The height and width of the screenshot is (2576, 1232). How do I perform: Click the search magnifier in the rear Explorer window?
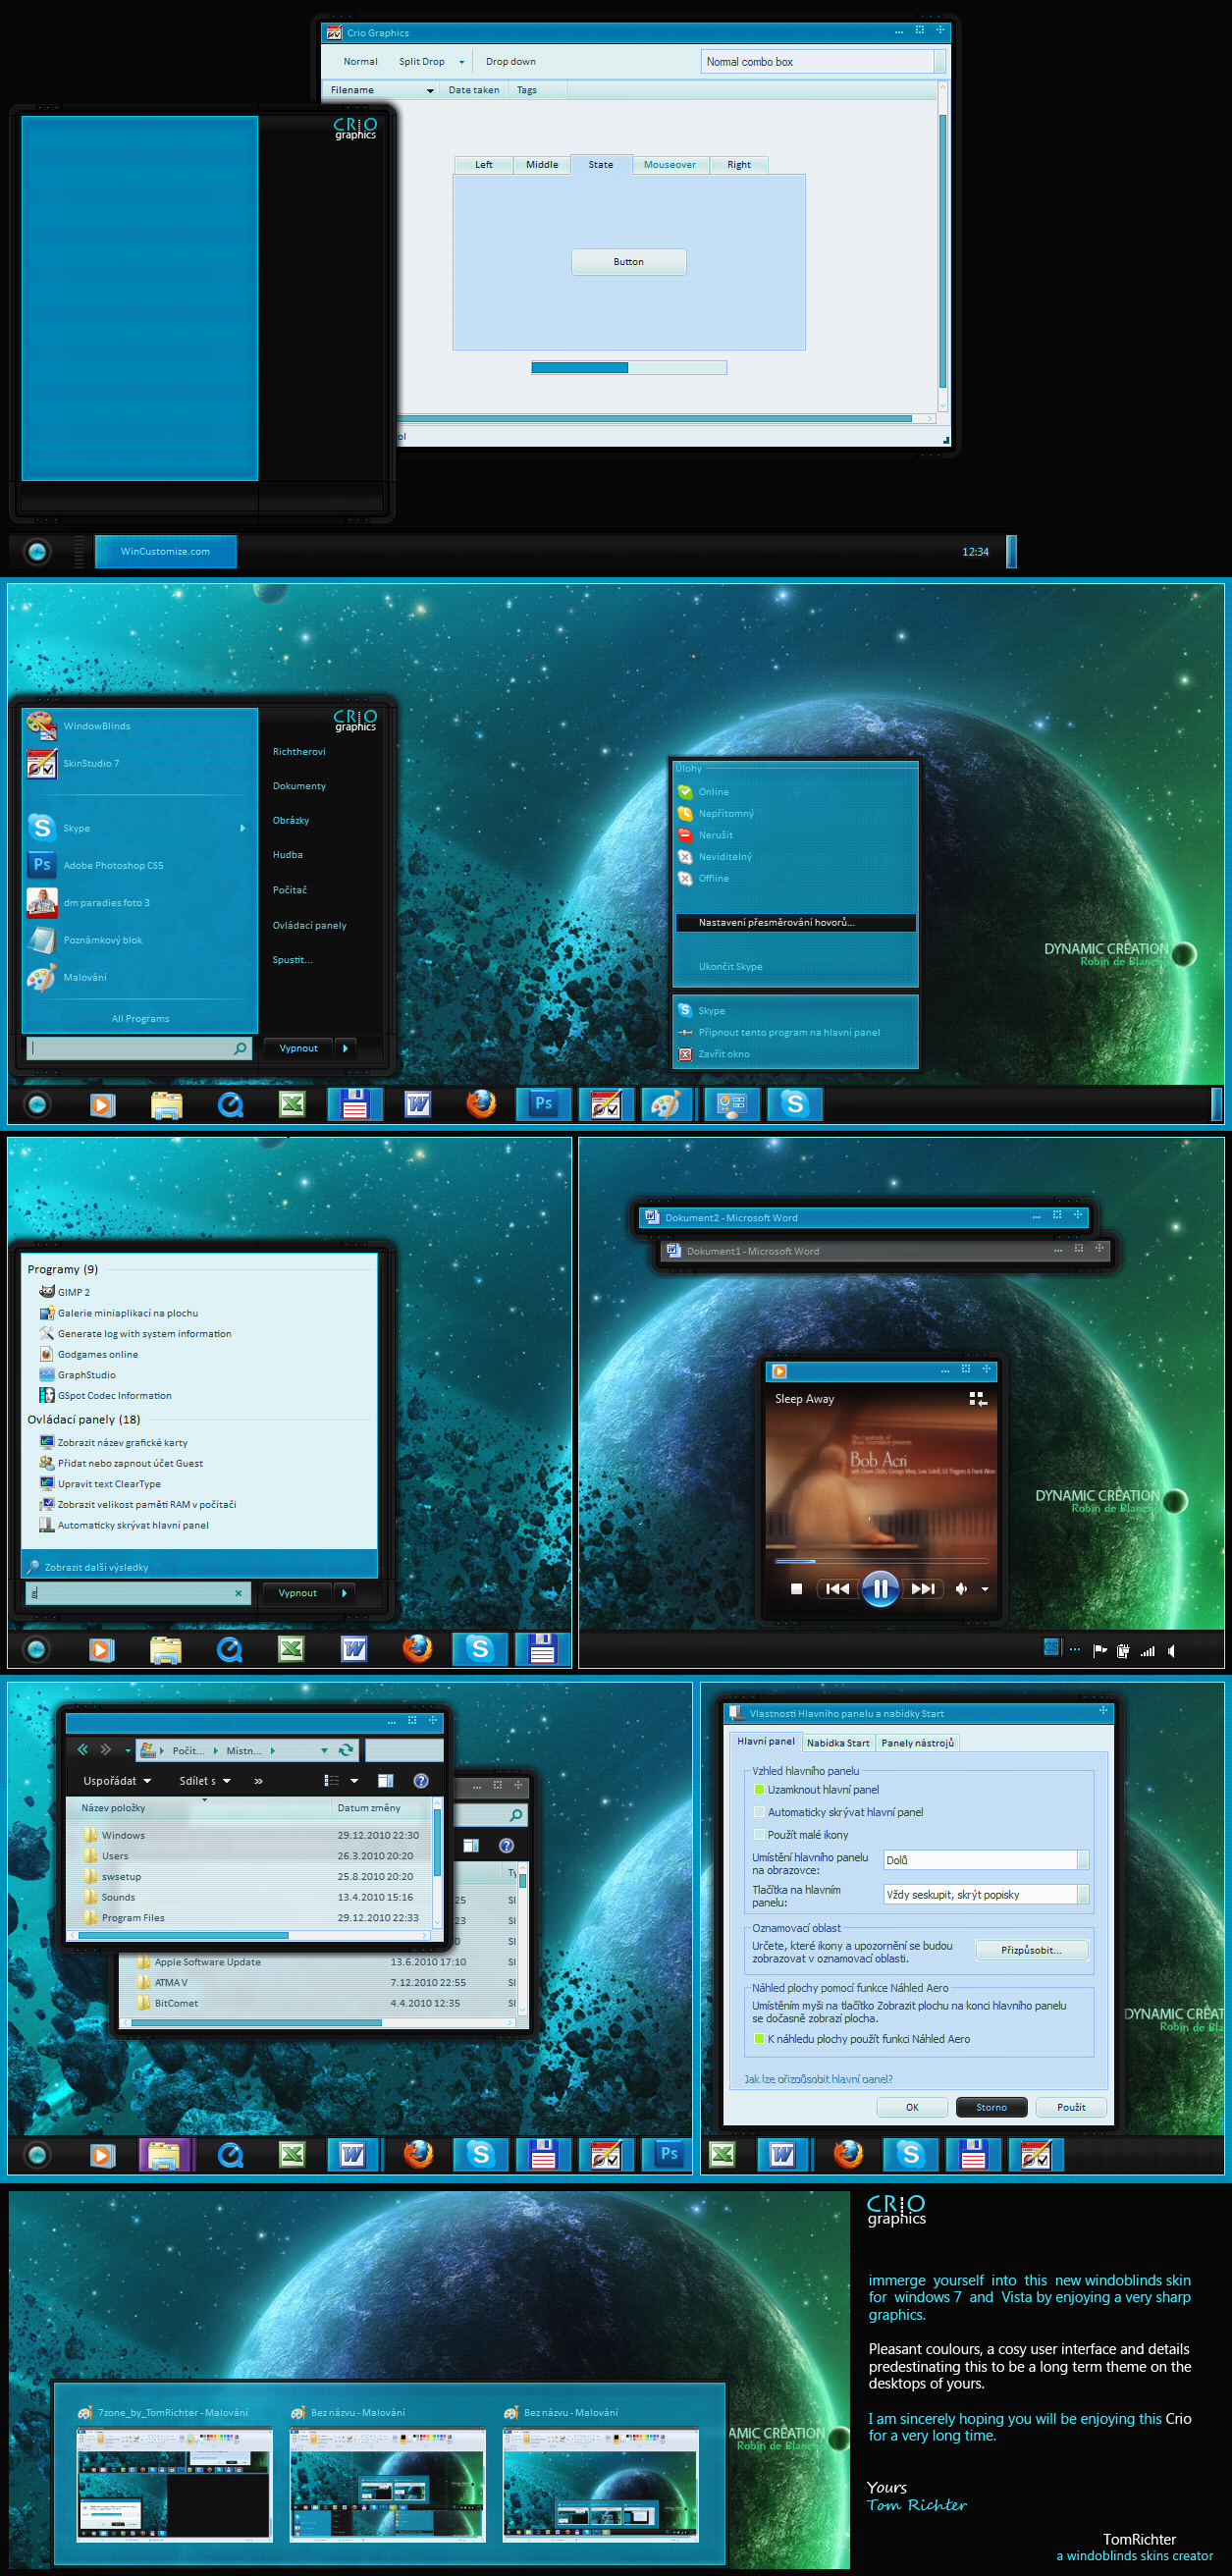click(x=516, y=1814)
